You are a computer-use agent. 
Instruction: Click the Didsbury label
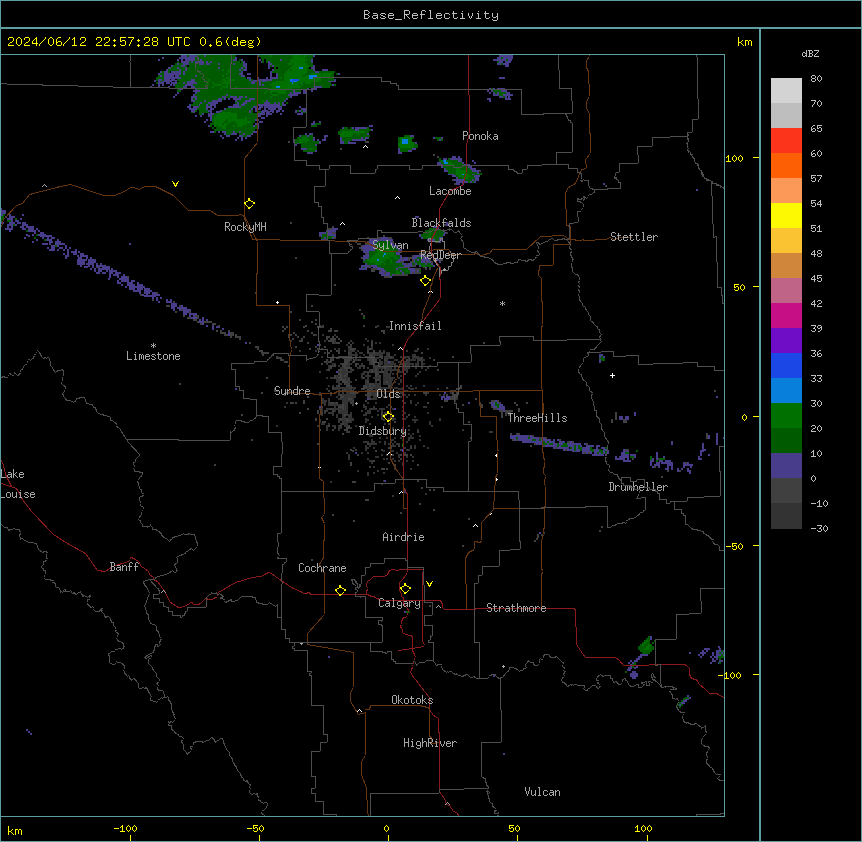point(383,431)
